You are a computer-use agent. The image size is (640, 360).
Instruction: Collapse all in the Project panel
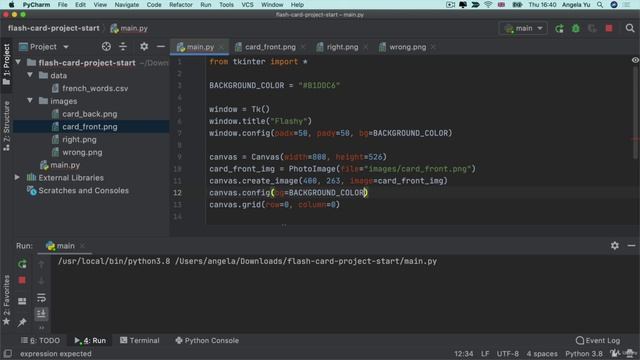click(x=123, y=47)
